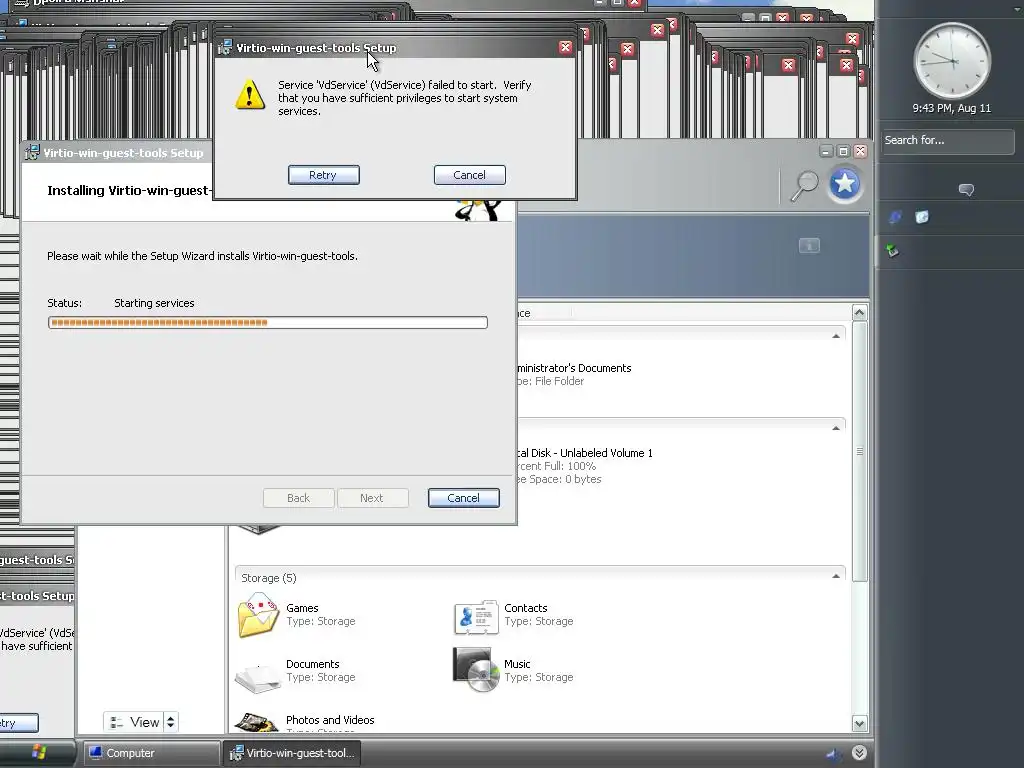This screenshot has width=1024, height=768.
Task: Click the speech bubble icon in sidebar
Action: 966,189
